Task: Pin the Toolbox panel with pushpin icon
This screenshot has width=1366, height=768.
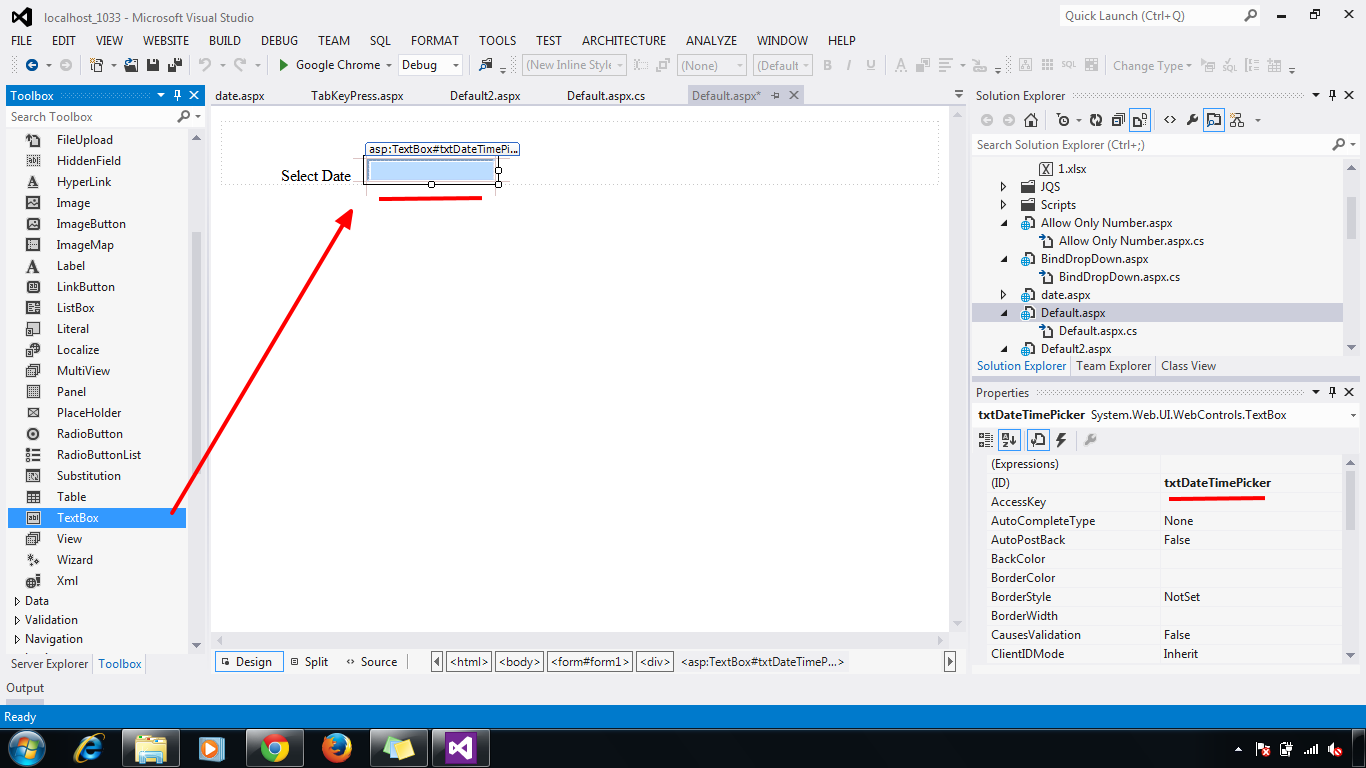Action: [x=178, y=96]
